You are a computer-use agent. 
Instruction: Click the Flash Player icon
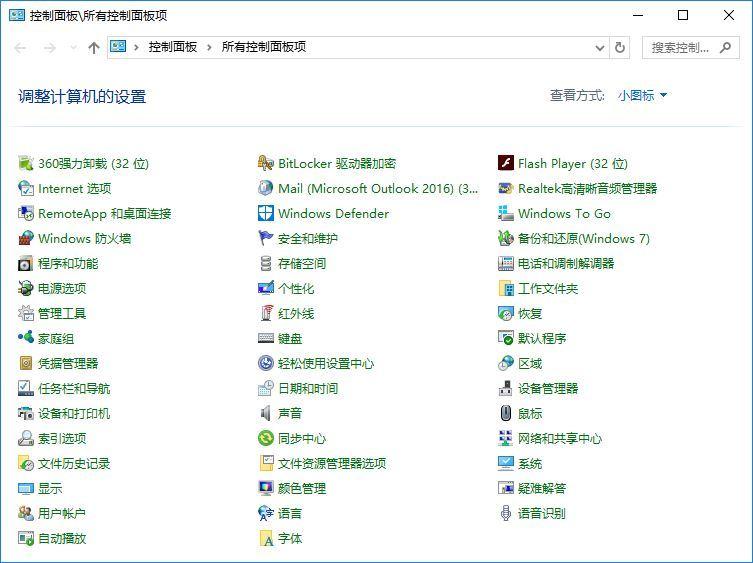pos(506,163)
